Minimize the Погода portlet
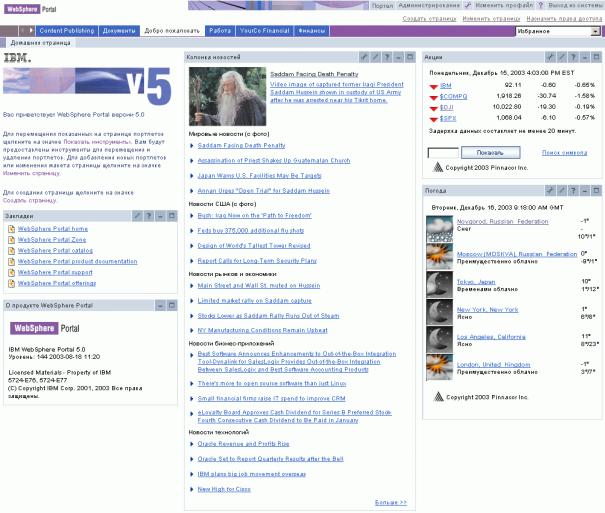 click(x=585, y=191)
